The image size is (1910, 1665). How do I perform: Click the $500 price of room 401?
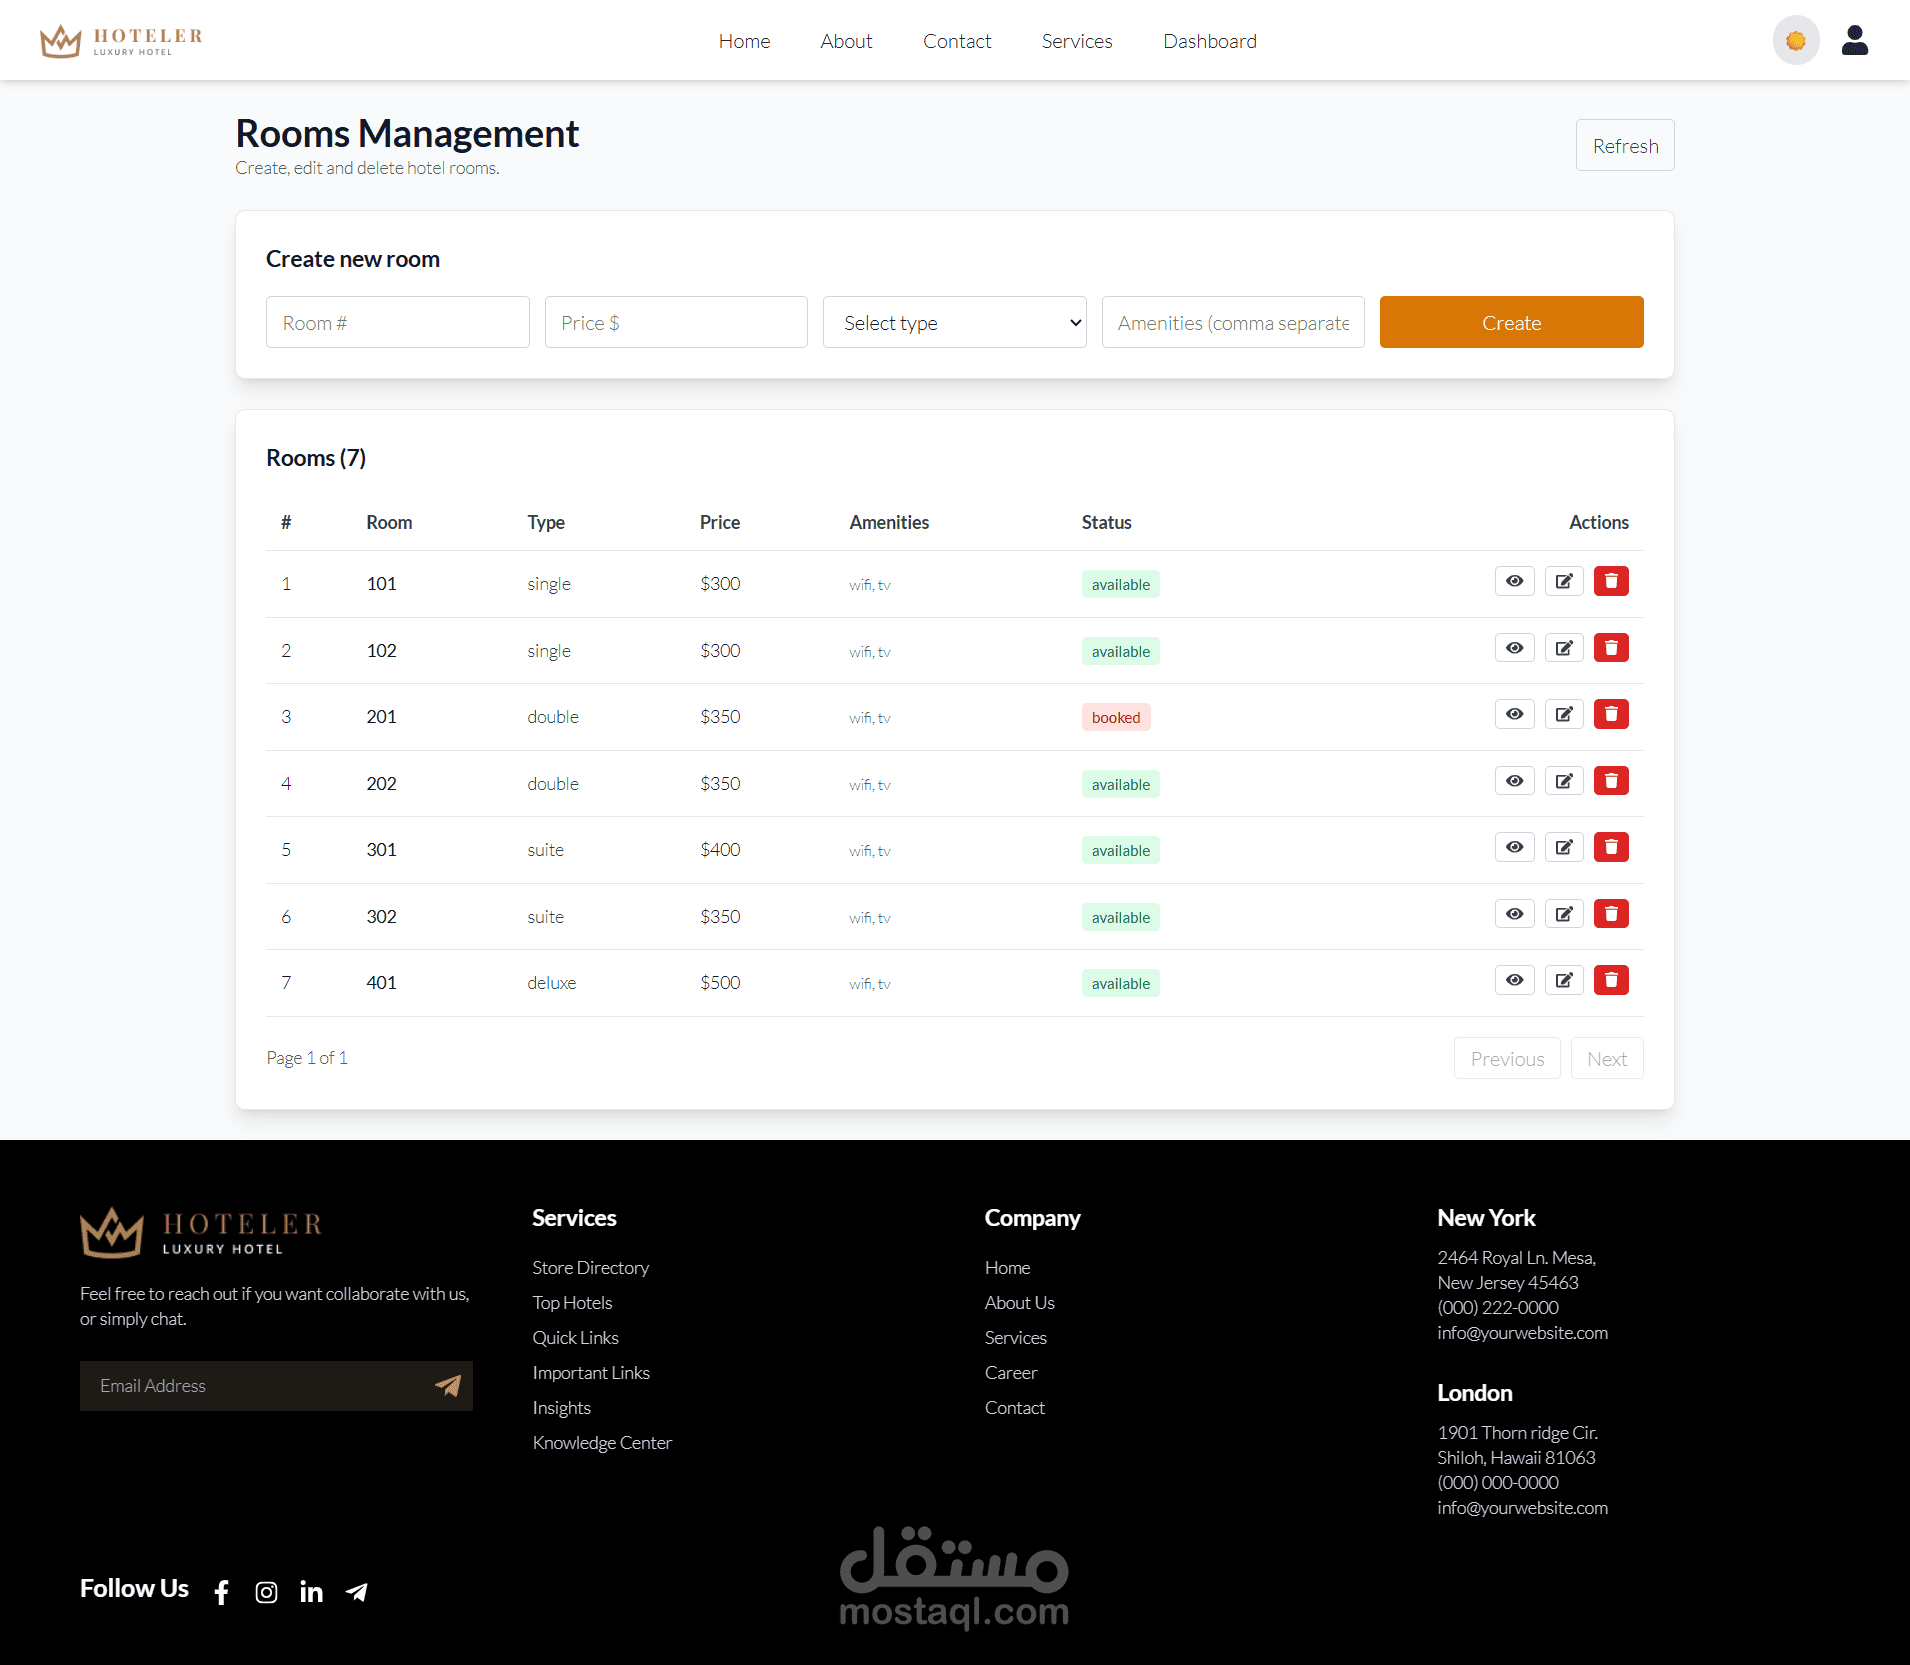720,982
